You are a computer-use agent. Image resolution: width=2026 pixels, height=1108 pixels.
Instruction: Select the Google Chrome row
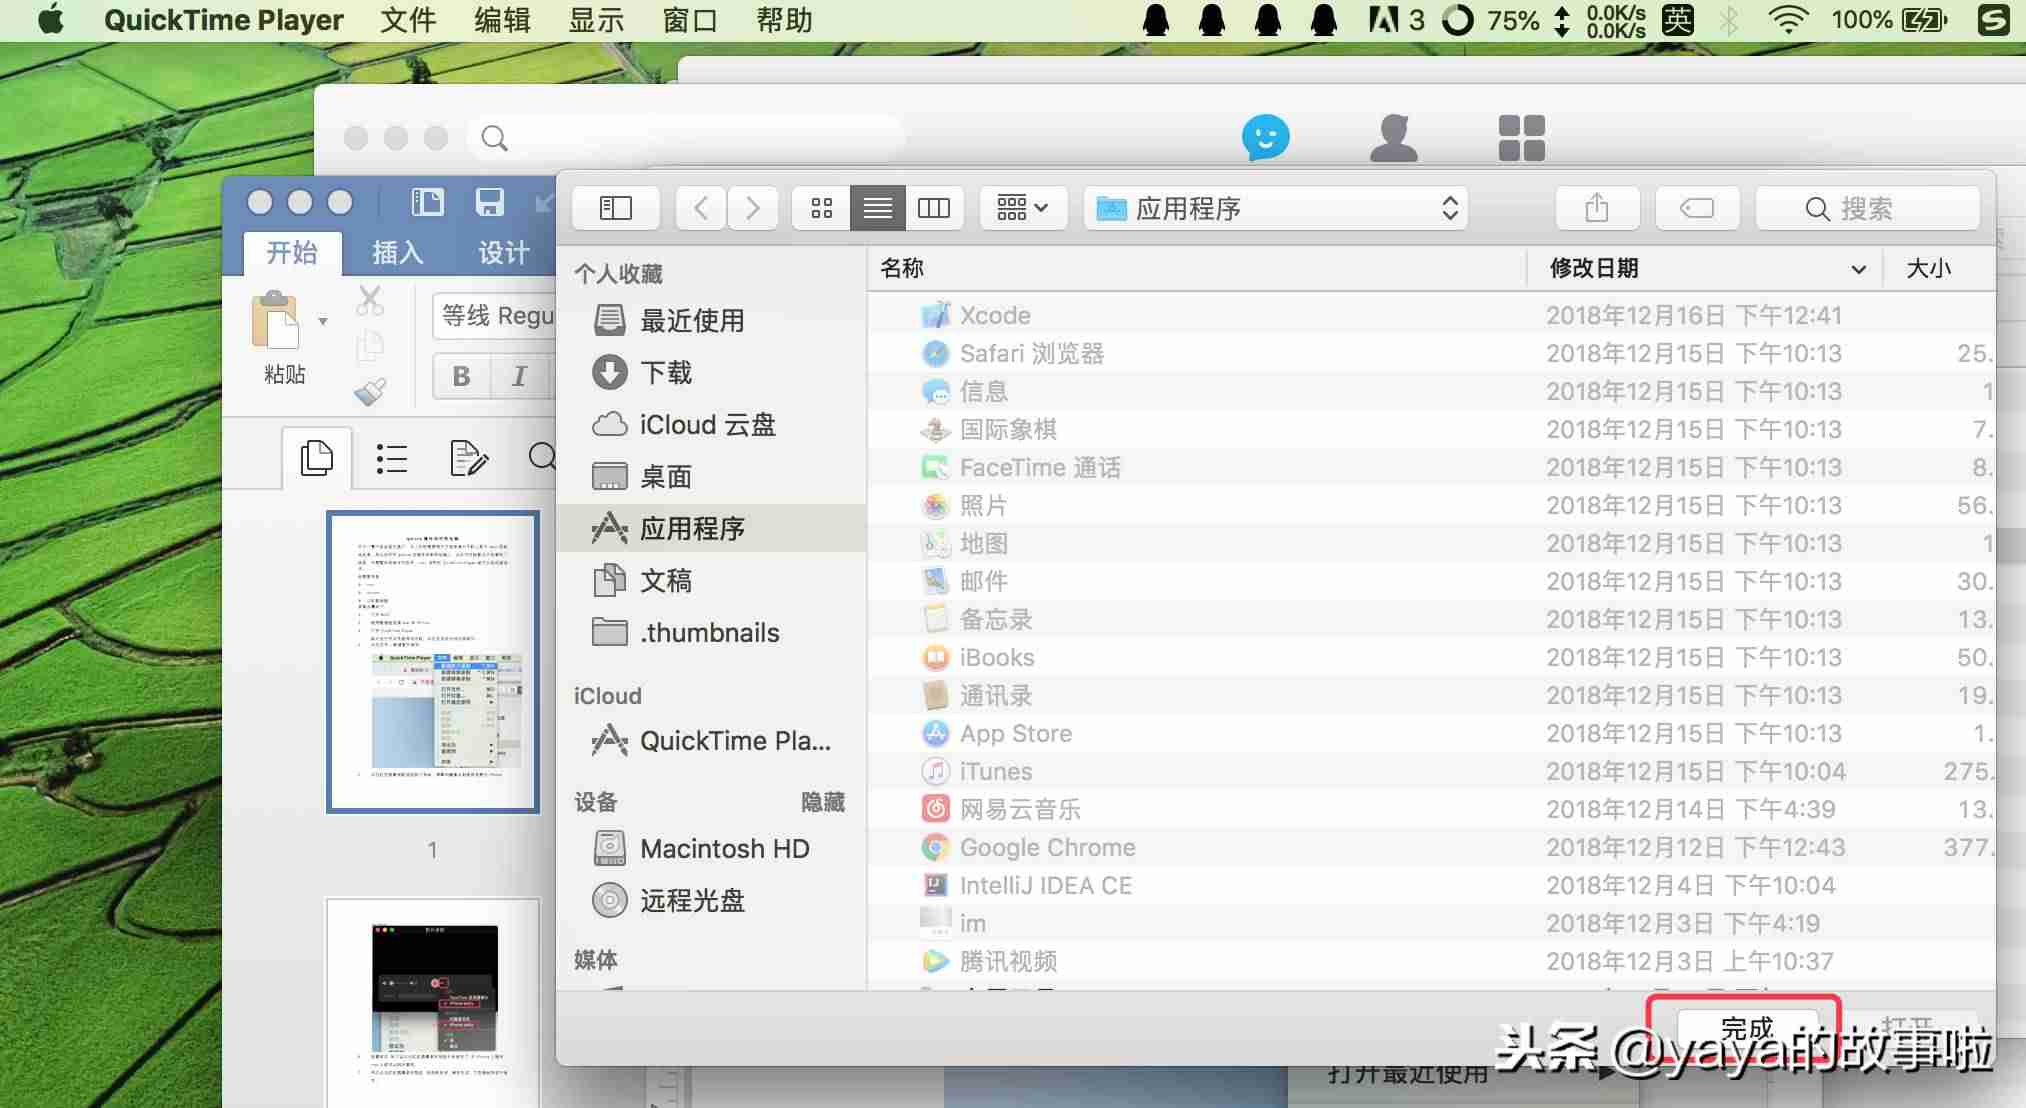(1431, 847)
